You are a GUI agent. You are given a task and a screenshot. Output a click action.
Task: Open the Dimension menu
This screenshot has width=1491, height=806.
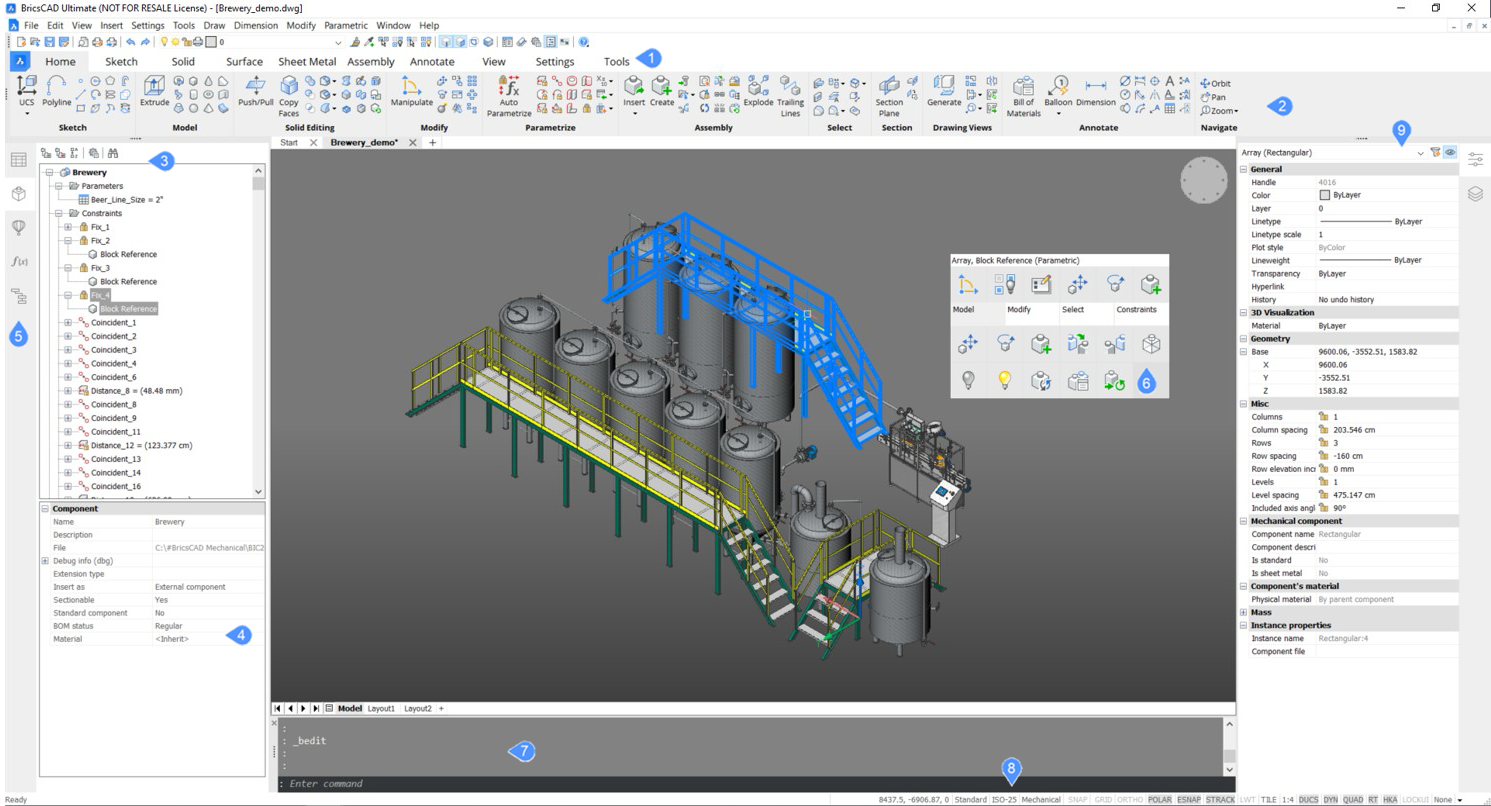[256, 25]
